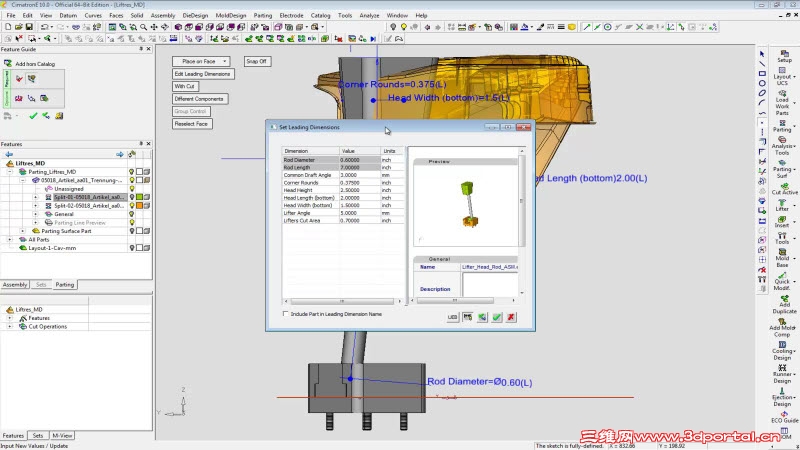Click the Edit Leading Dimensions button
Viewport: 800px width, 450px height.
click(203, 74)
